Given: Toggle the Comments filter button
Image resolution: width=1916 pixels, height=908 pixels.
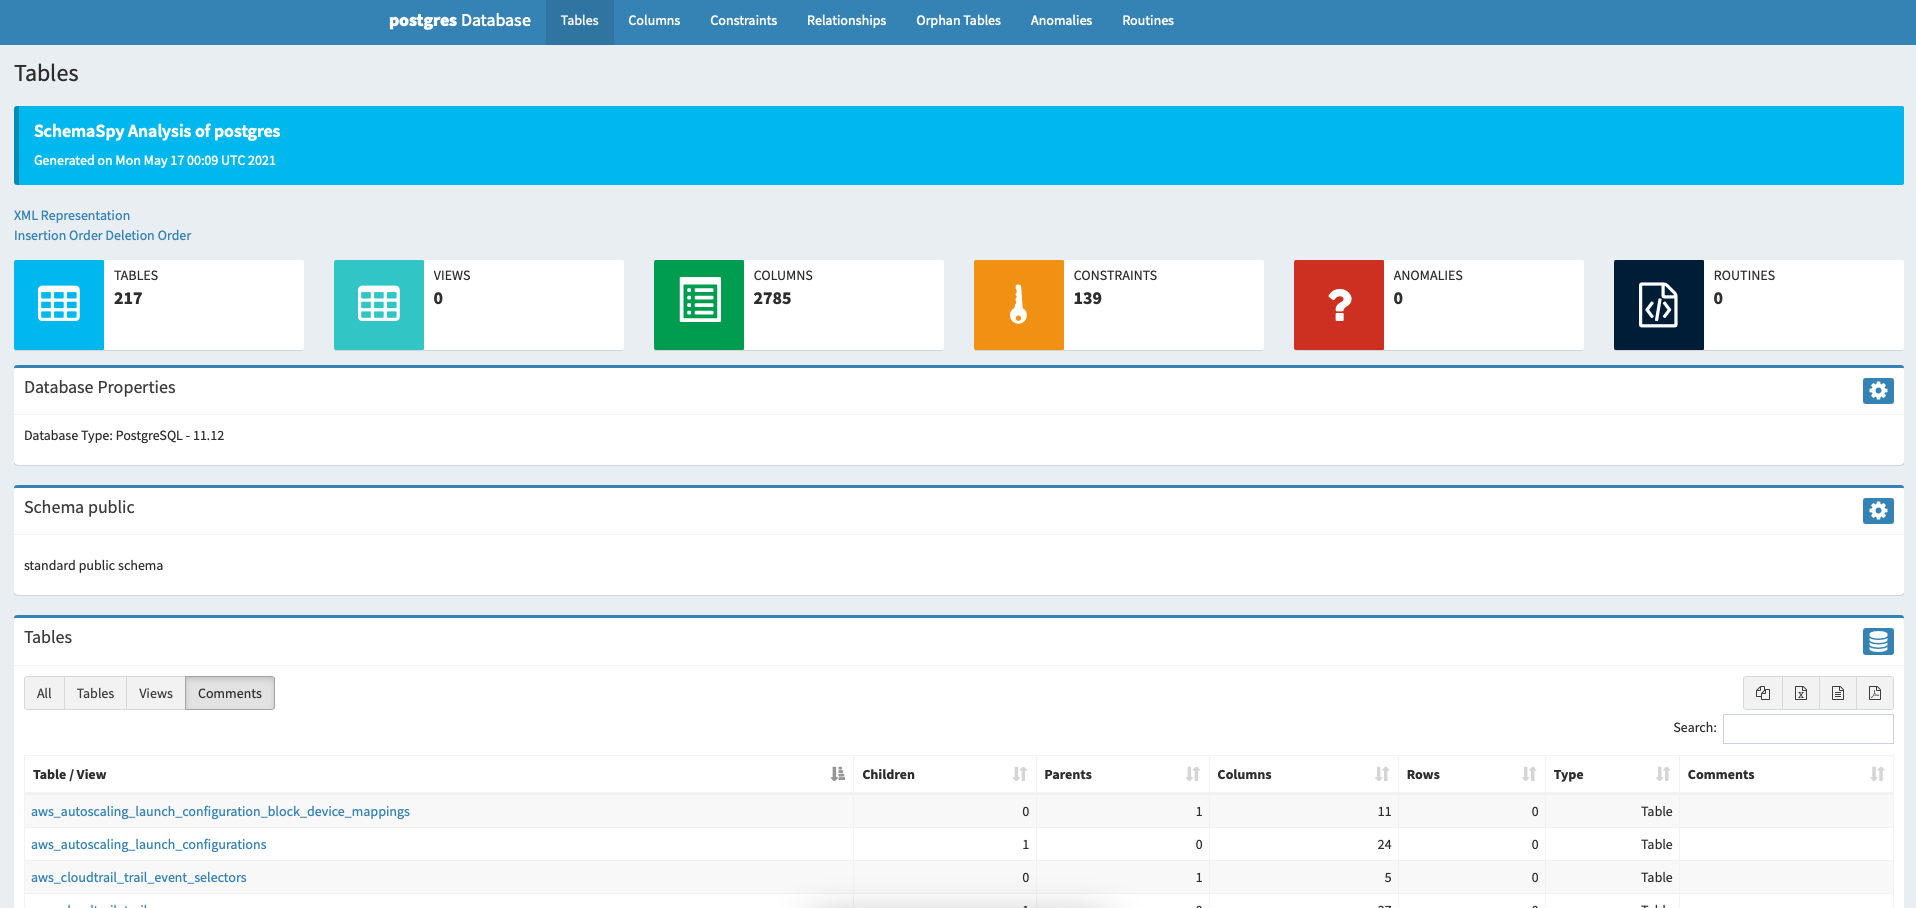Looking at the screenshot, I should pyautogui.click(x=230, y=693).
